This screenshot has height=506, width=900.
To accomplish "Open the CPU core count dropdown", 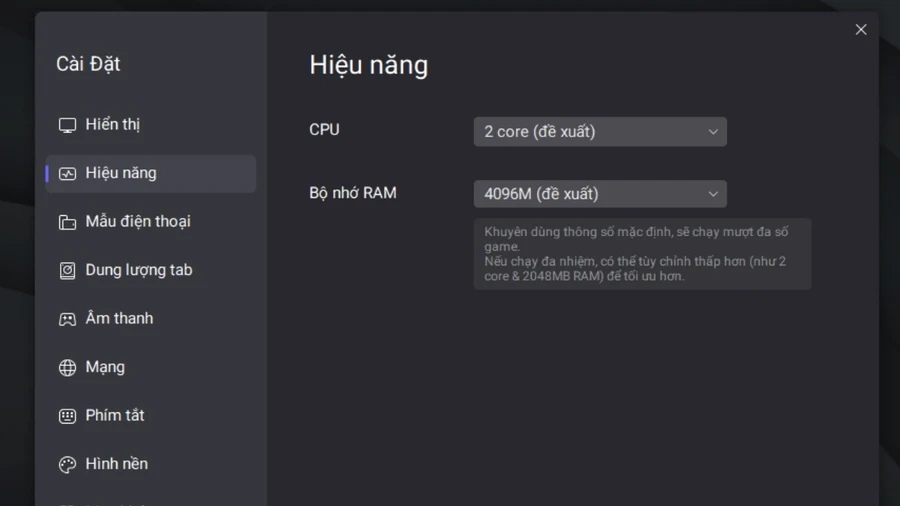I will pos(600,132).
